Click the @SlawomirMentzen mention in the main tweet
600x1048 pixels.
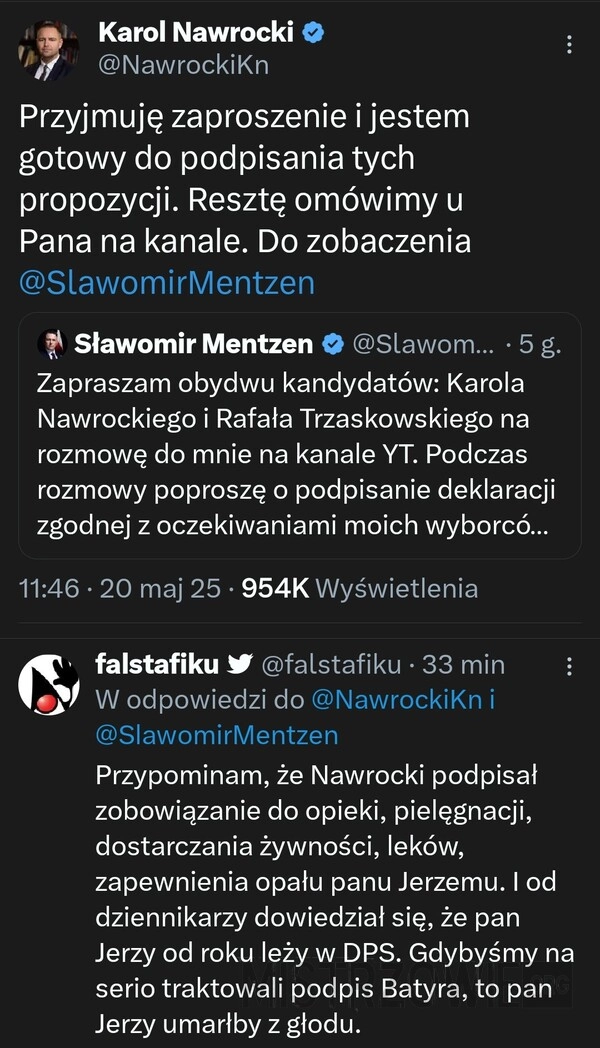click(x=167, y=283)
